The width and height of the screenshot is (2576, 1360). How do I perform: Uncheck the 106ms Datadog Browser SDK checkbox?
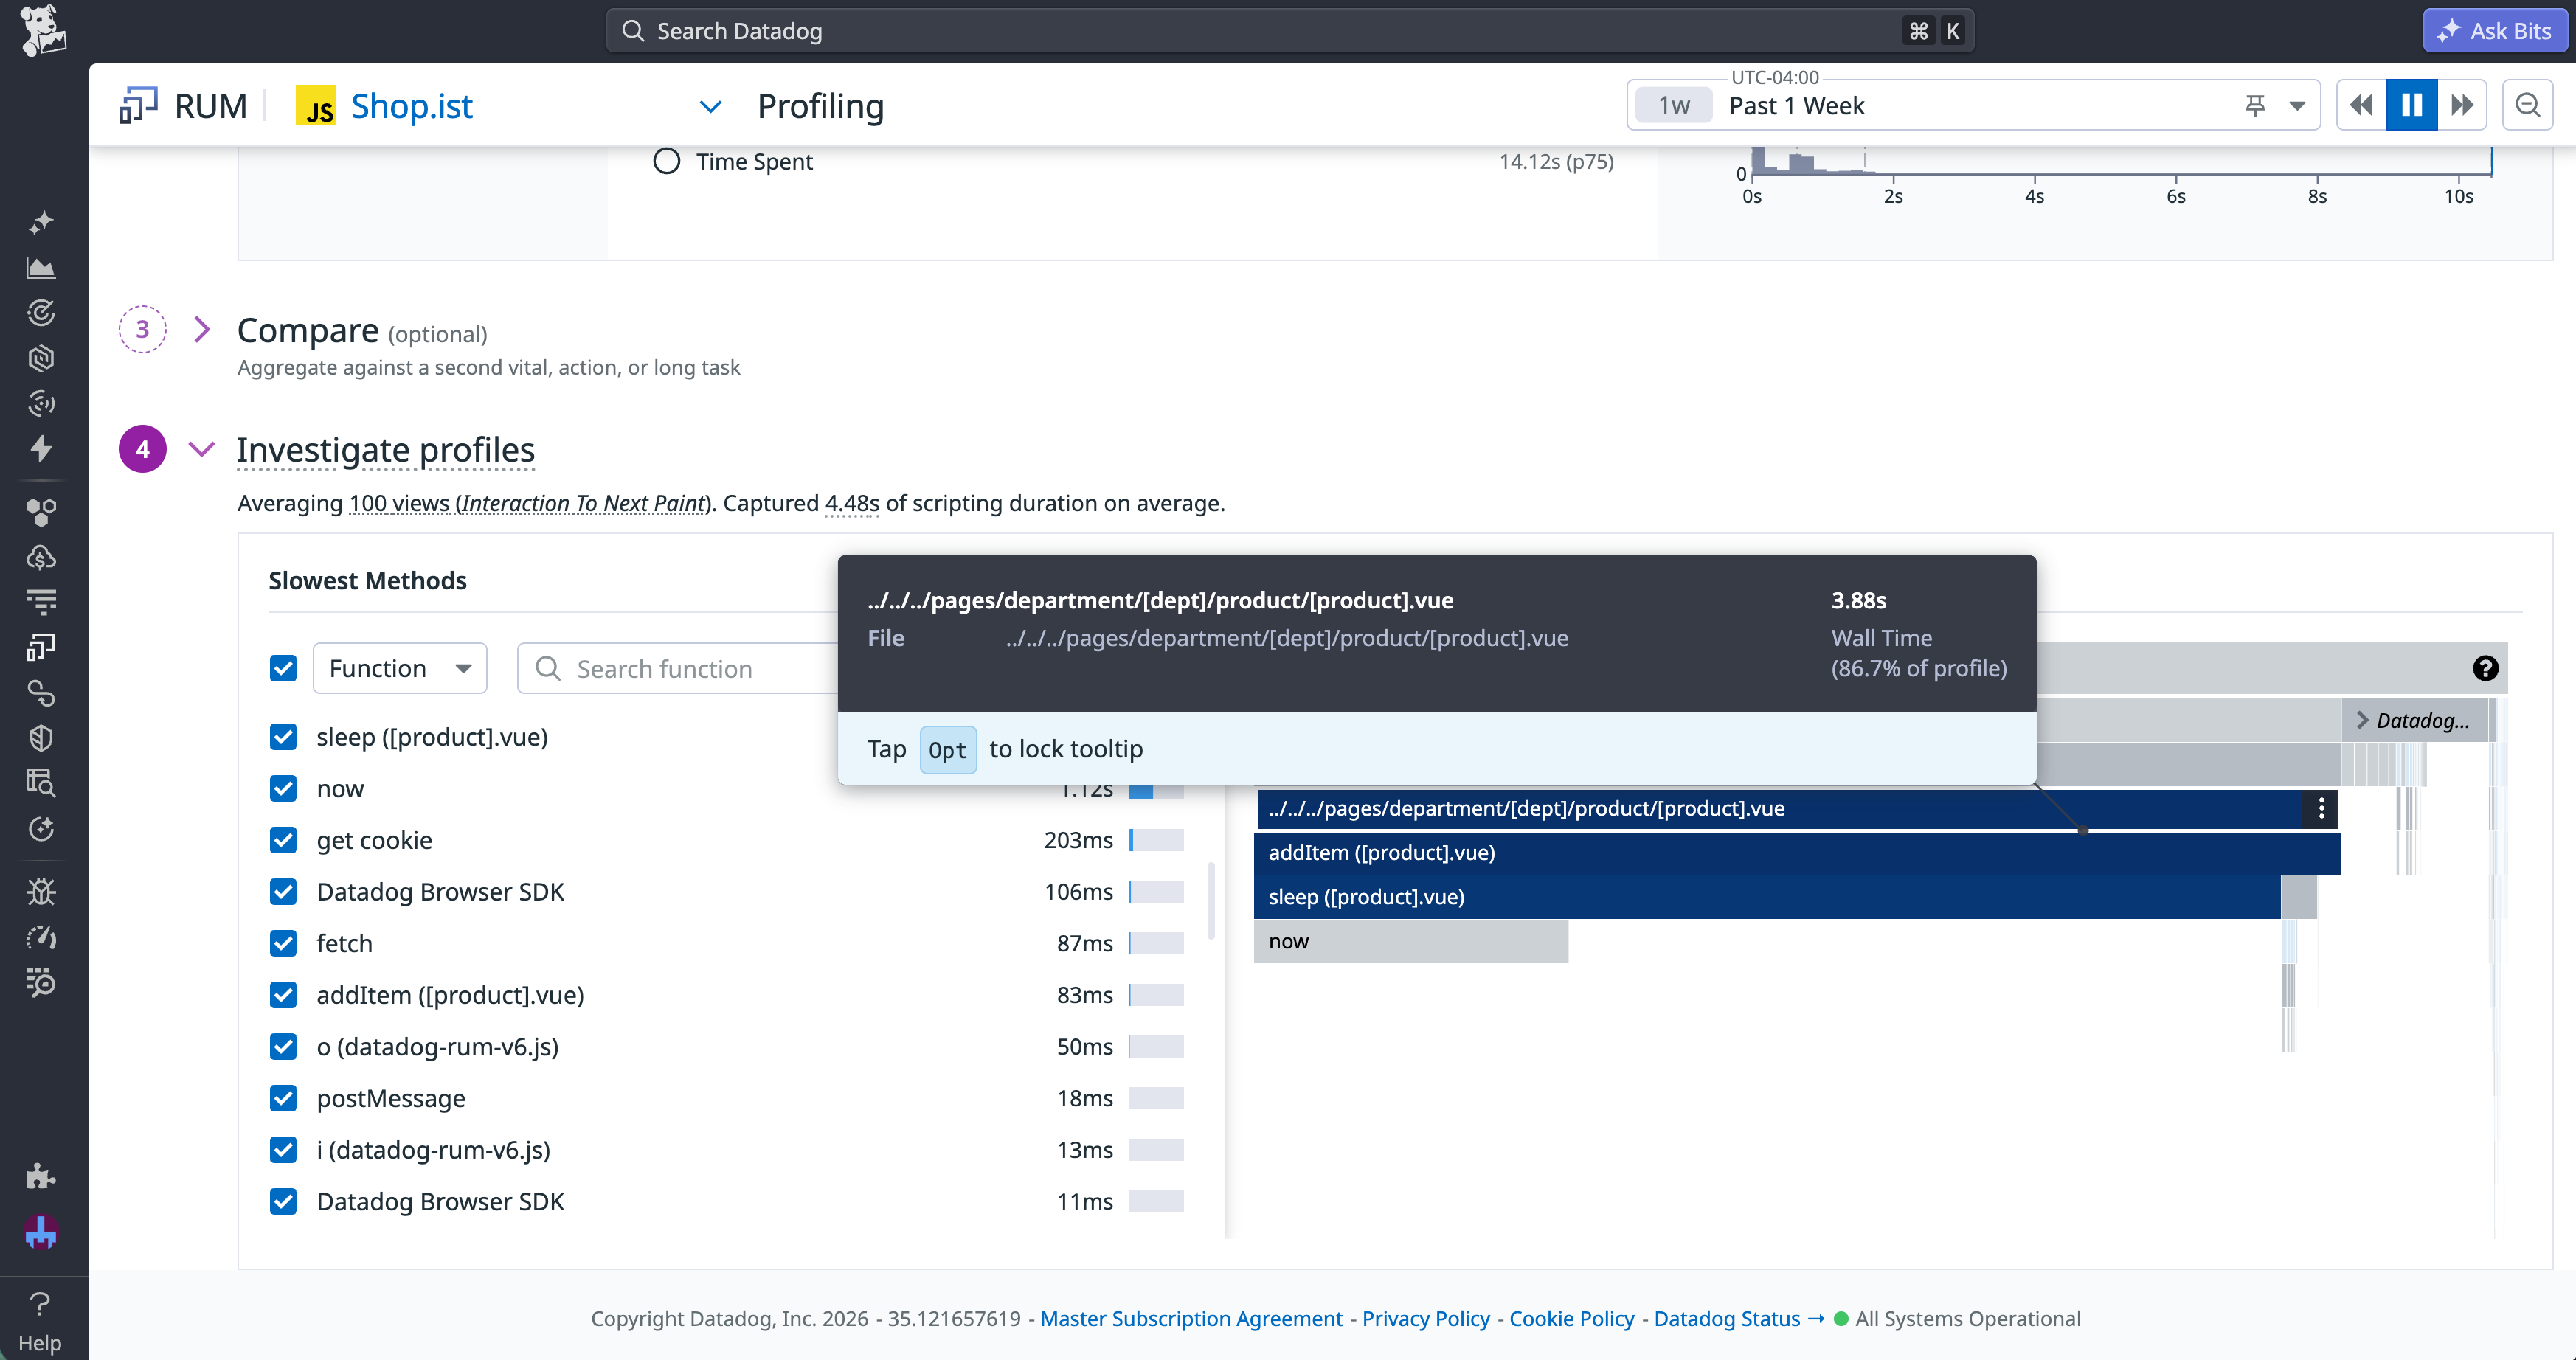pyautogui.click(x=283, y=892)
